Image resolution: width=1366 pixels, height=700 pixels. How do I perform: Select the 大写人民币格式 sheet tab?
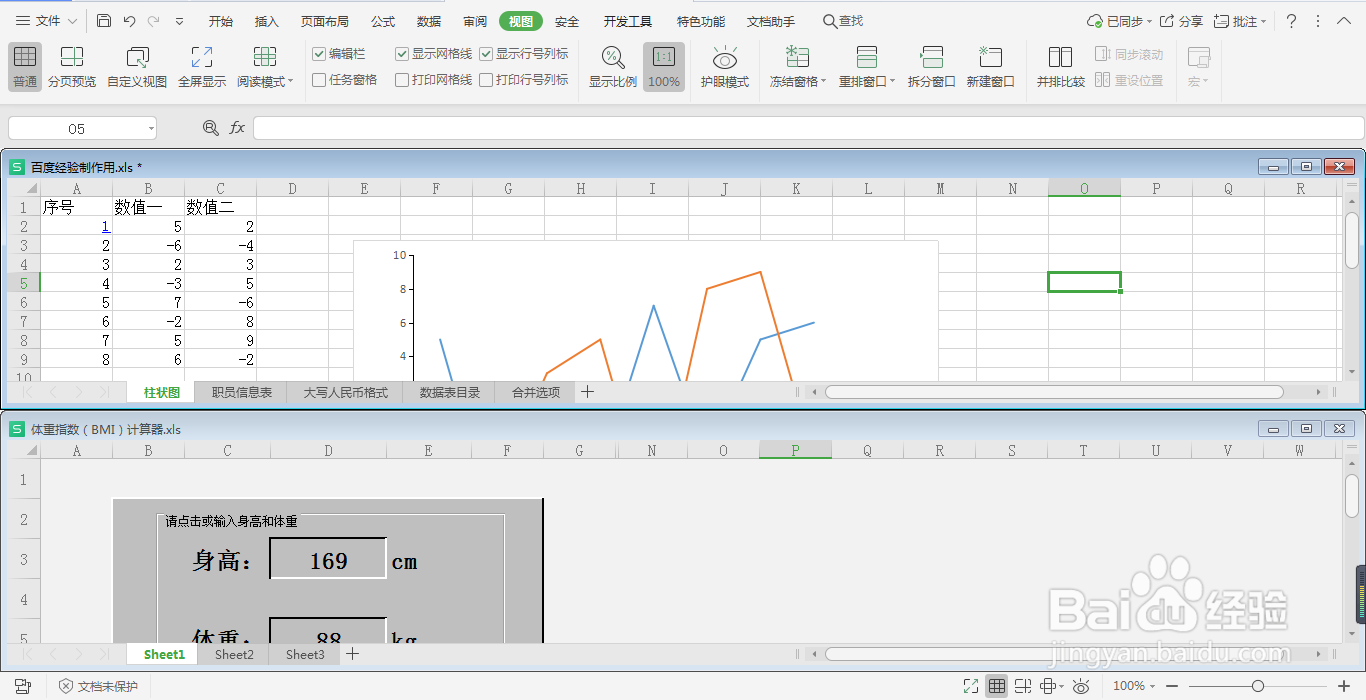(x=345, y=393)
